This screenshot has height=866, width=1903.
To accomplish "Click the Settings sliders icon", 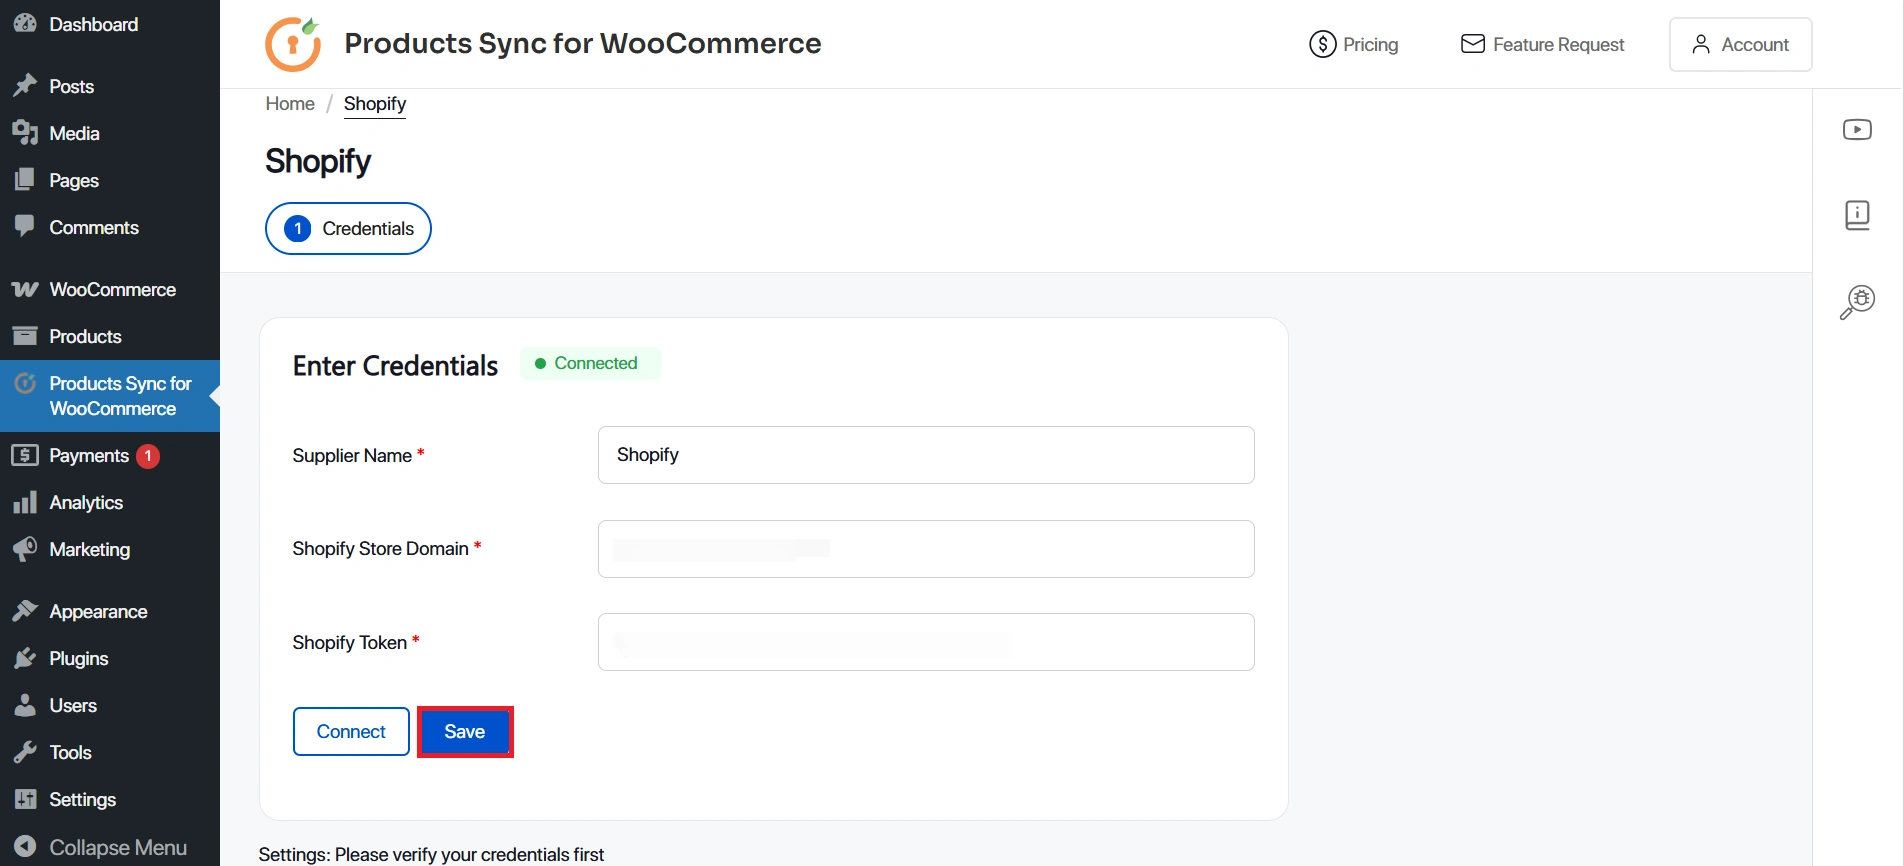I will [25, 799].
